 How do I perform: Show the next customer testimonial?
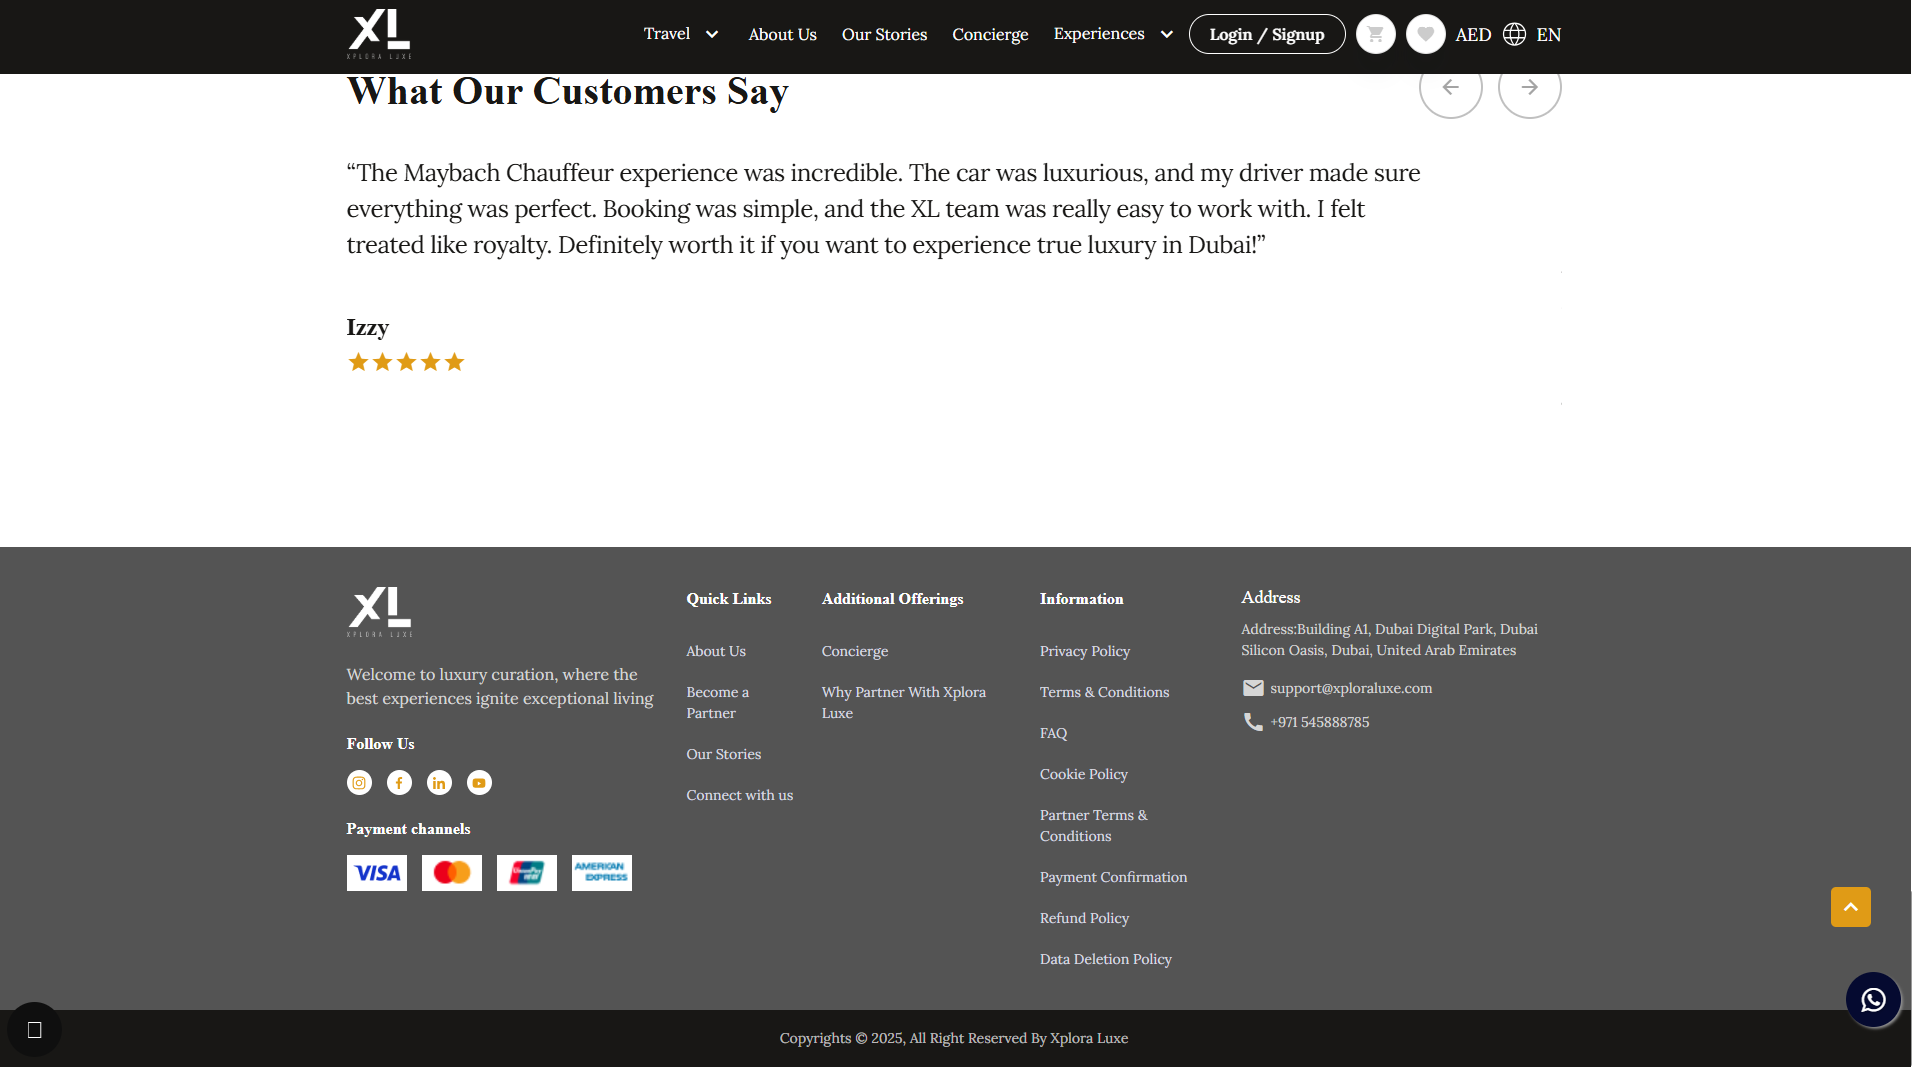[1529, 87]
